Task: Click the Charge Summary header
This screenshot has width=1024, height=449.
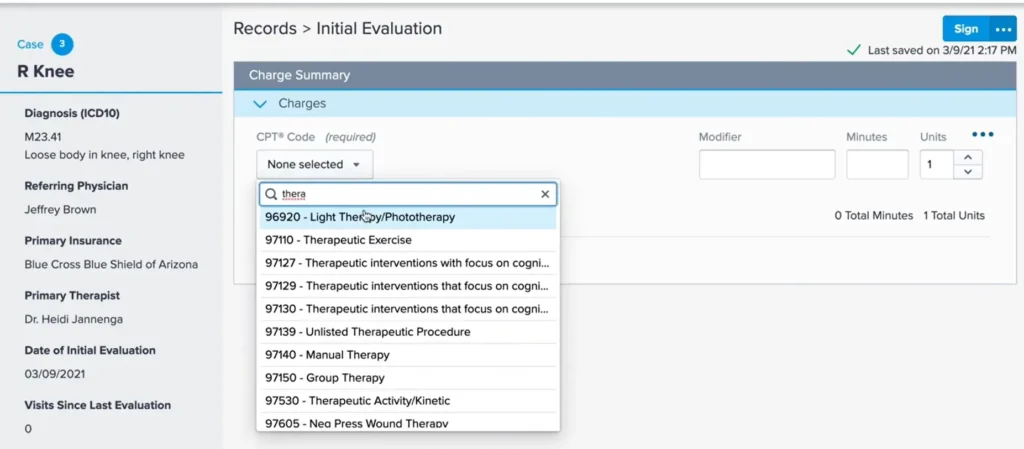Action: [x=625, y=75]
